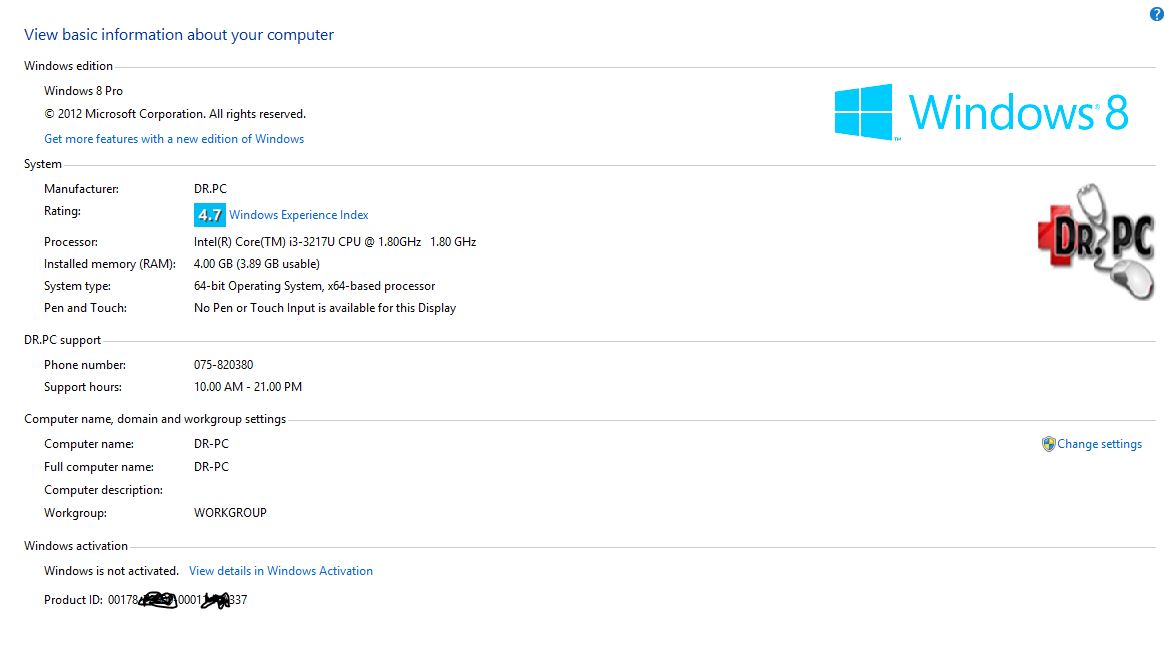Viewport: 1166px width, 660px height.
Task: Click the Installed memory (RAM): label
Action: (x=110, y=264)
